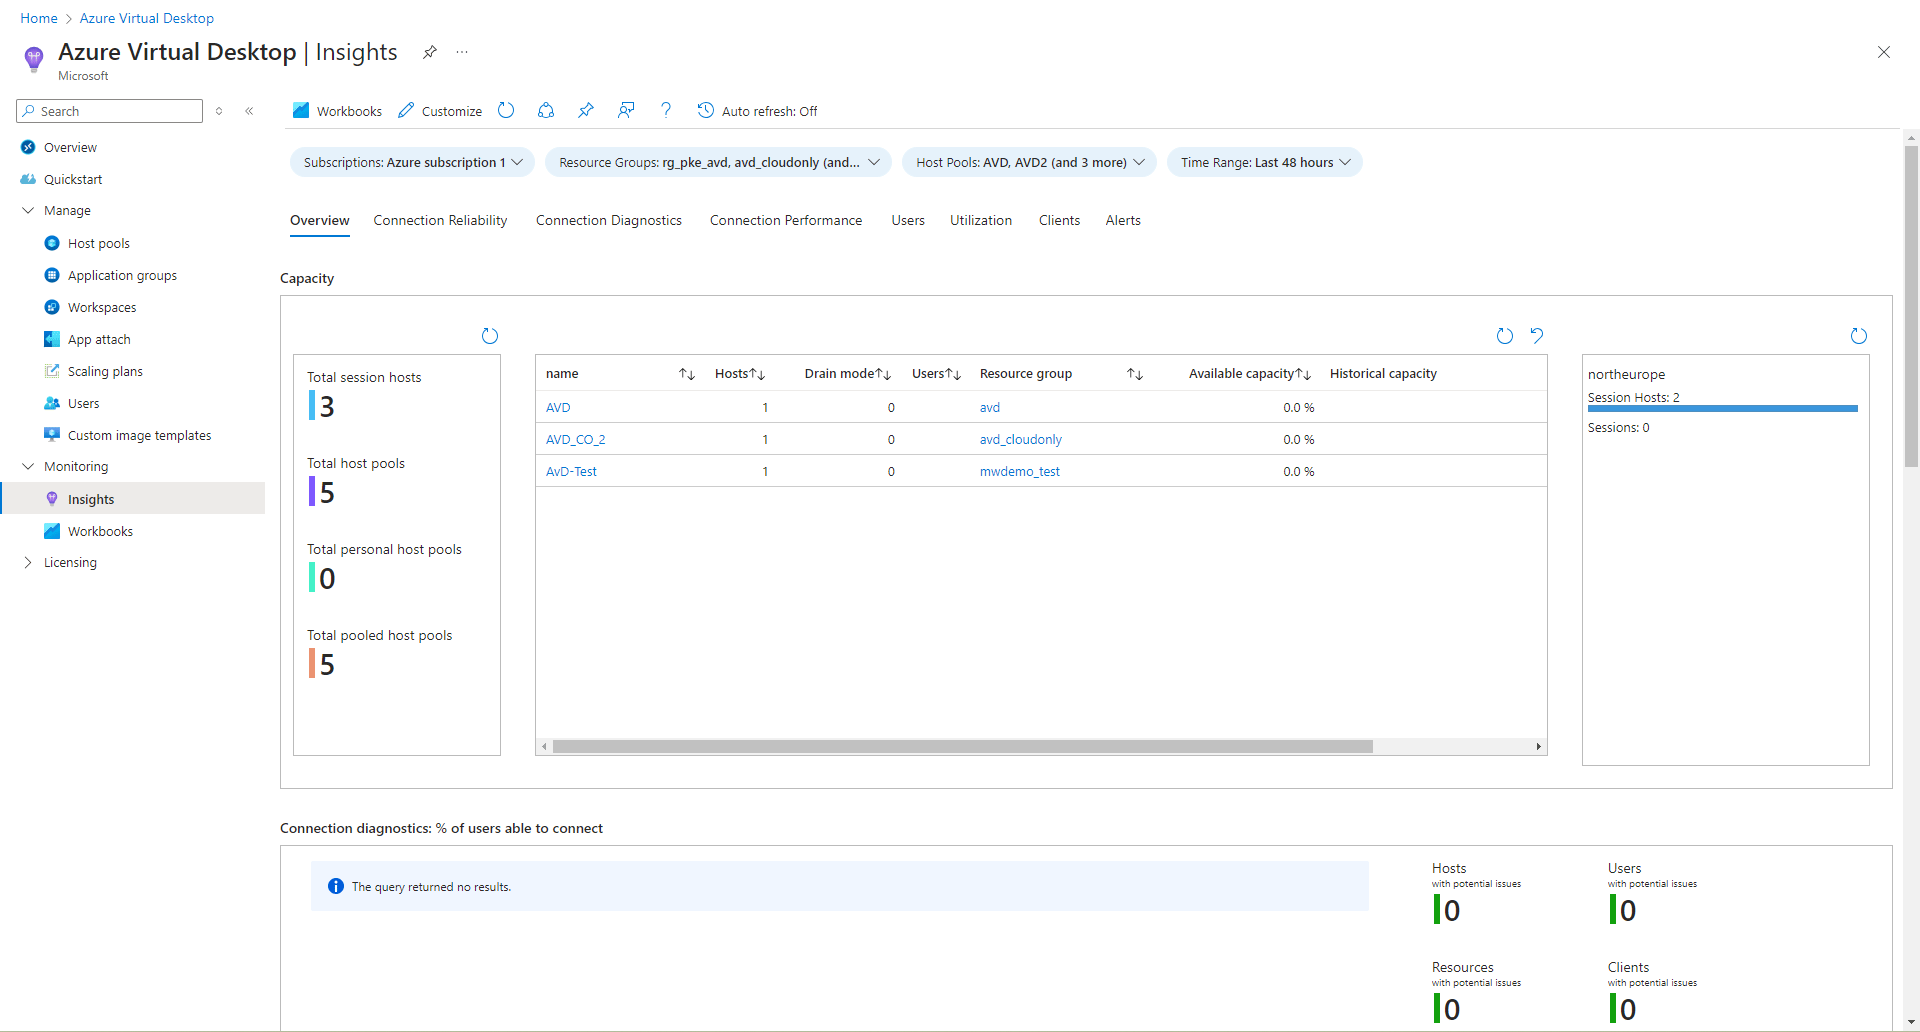Sort the table by Hosts column

(x=757, y=374)
